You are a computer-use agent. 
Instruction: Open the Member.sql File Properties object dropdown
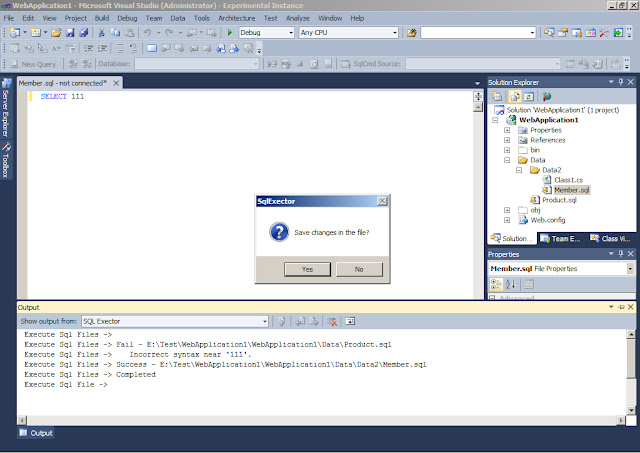pyautogui.click(x=630, y=269)
